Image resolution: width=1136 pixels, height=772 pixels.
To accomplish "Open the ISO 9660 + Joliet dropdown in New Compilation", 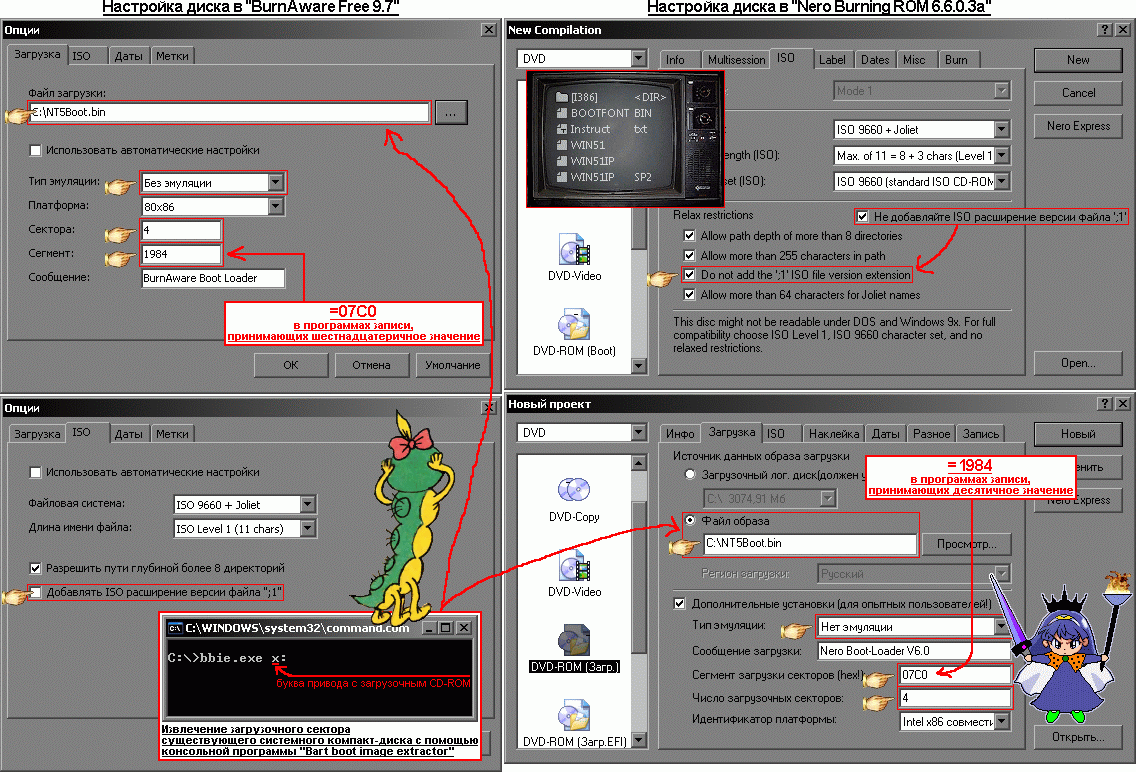I will coord(1001,130).
